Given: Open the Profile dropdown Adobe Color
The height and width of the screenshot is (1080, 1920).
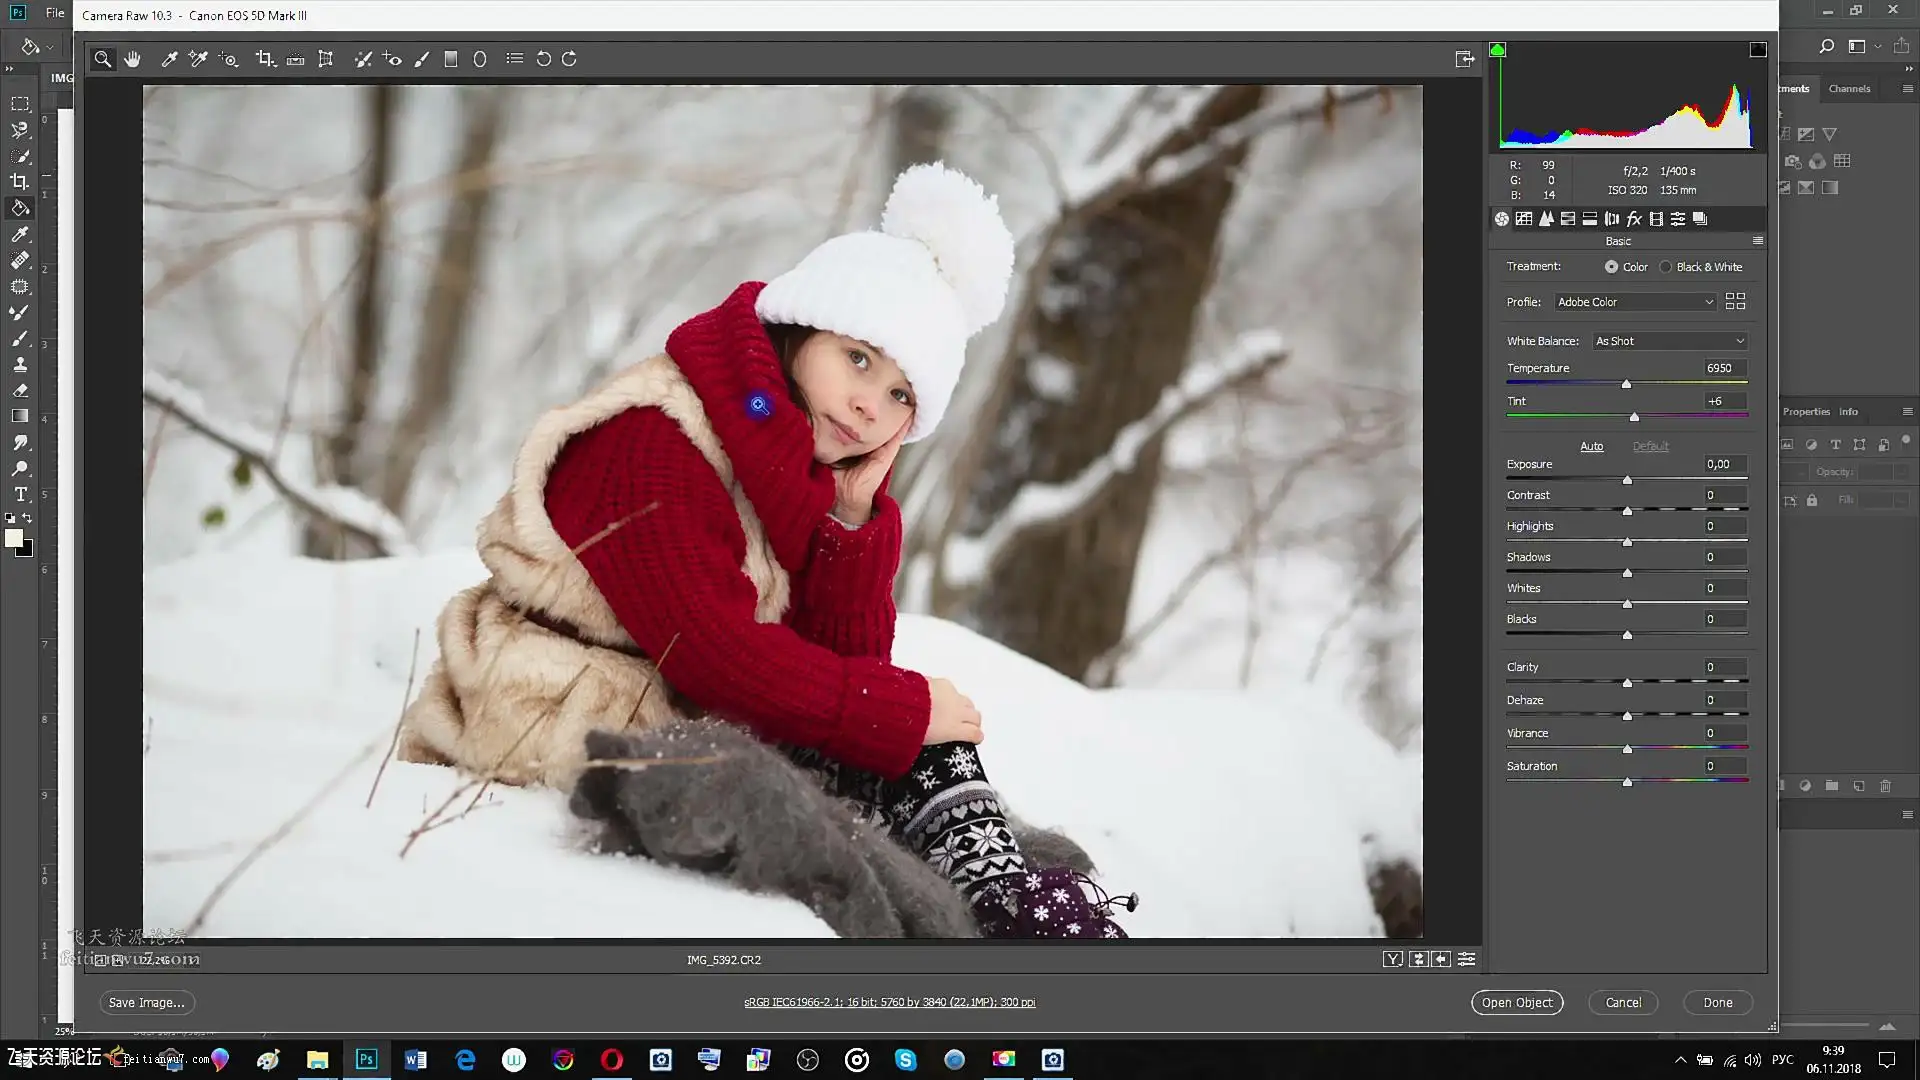Looking at the screenshot, I should tap(1635, 302).
